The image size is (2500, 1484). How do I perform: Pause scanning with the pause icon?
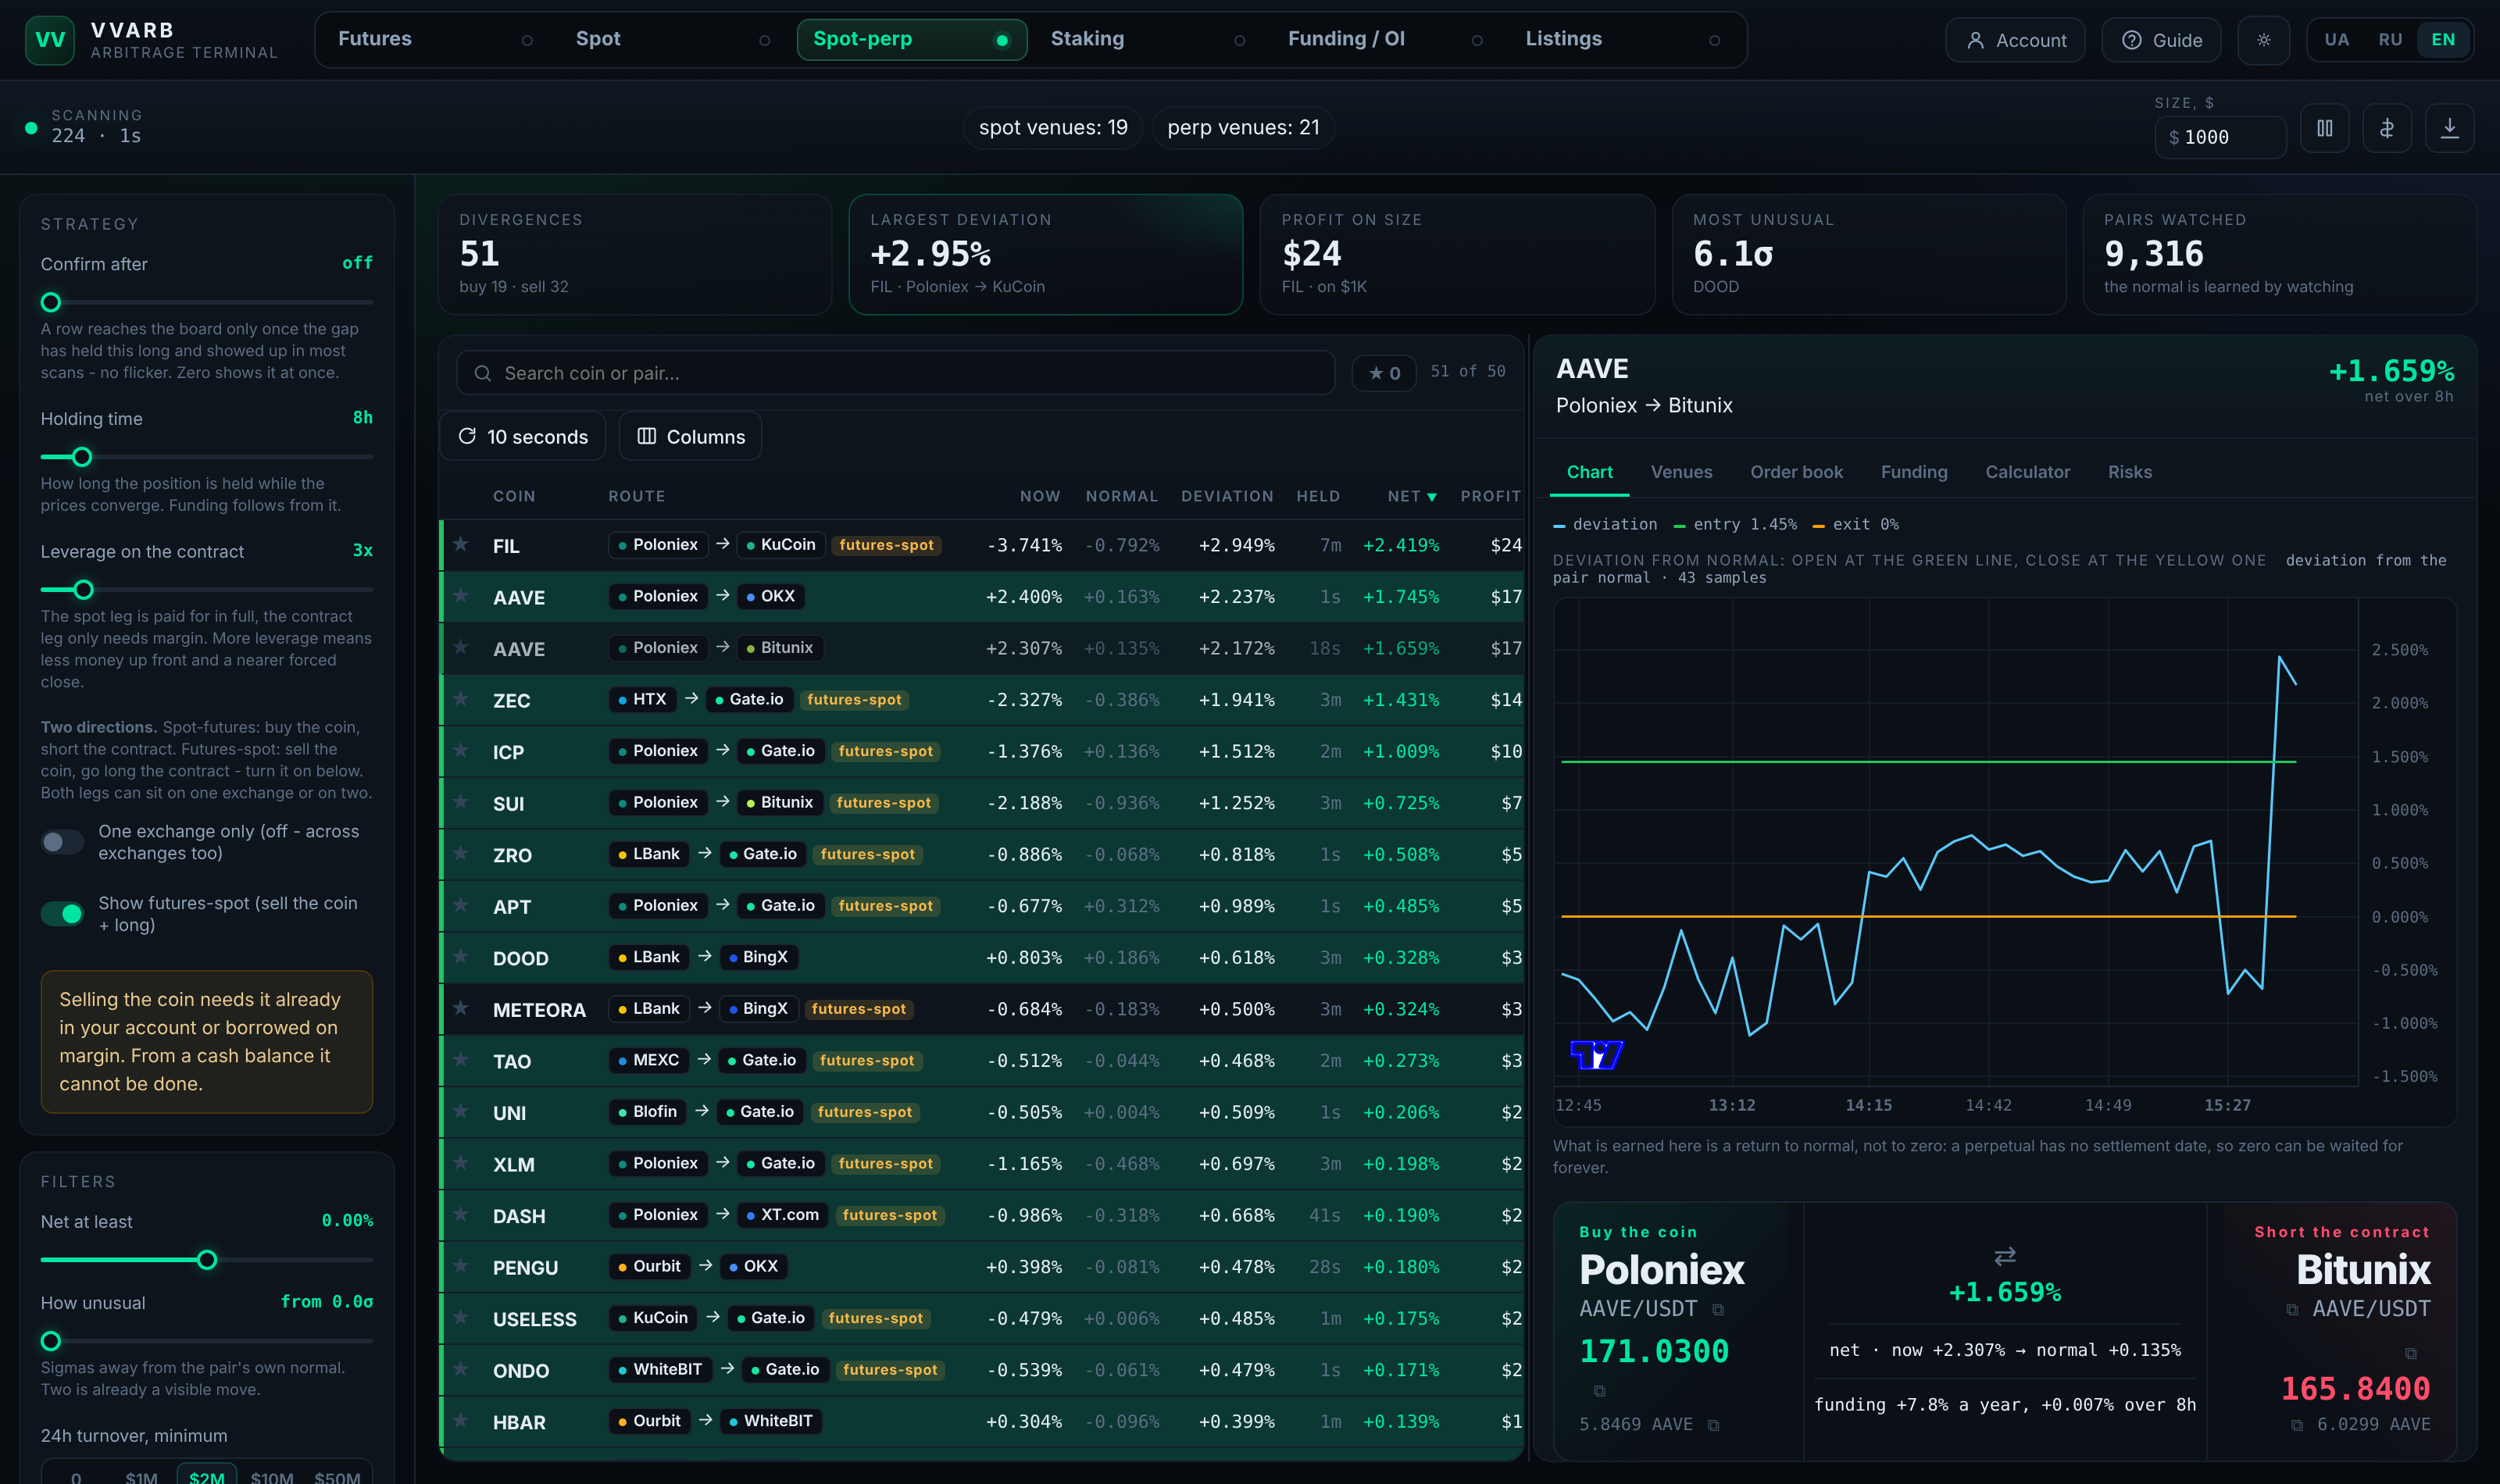[2325, 128]
